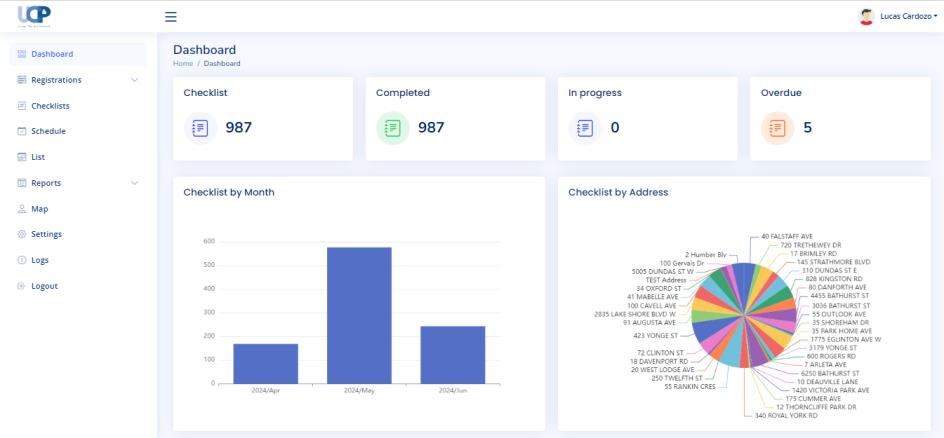Image resolution: width=944 pixels, height=438 pixels.
Task: Click the Dashboard breadcrumb text
Action: 222,63
